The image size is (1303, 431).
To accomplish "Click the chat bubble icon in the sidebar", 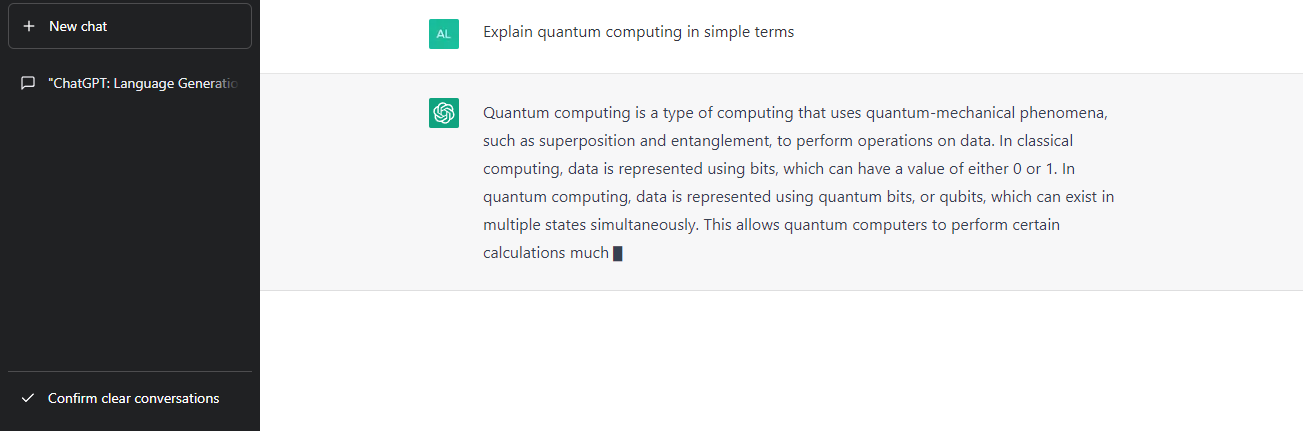I will click(28, 83).
